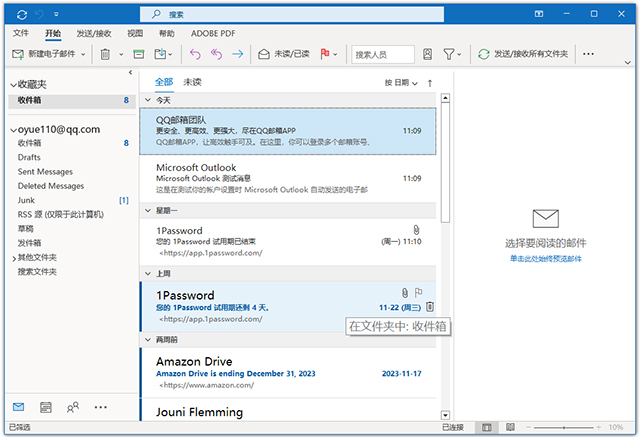Expand the delete options dropdown arrow
The height and width of the screenshot is (437, 640).
[x=121, y=54]
